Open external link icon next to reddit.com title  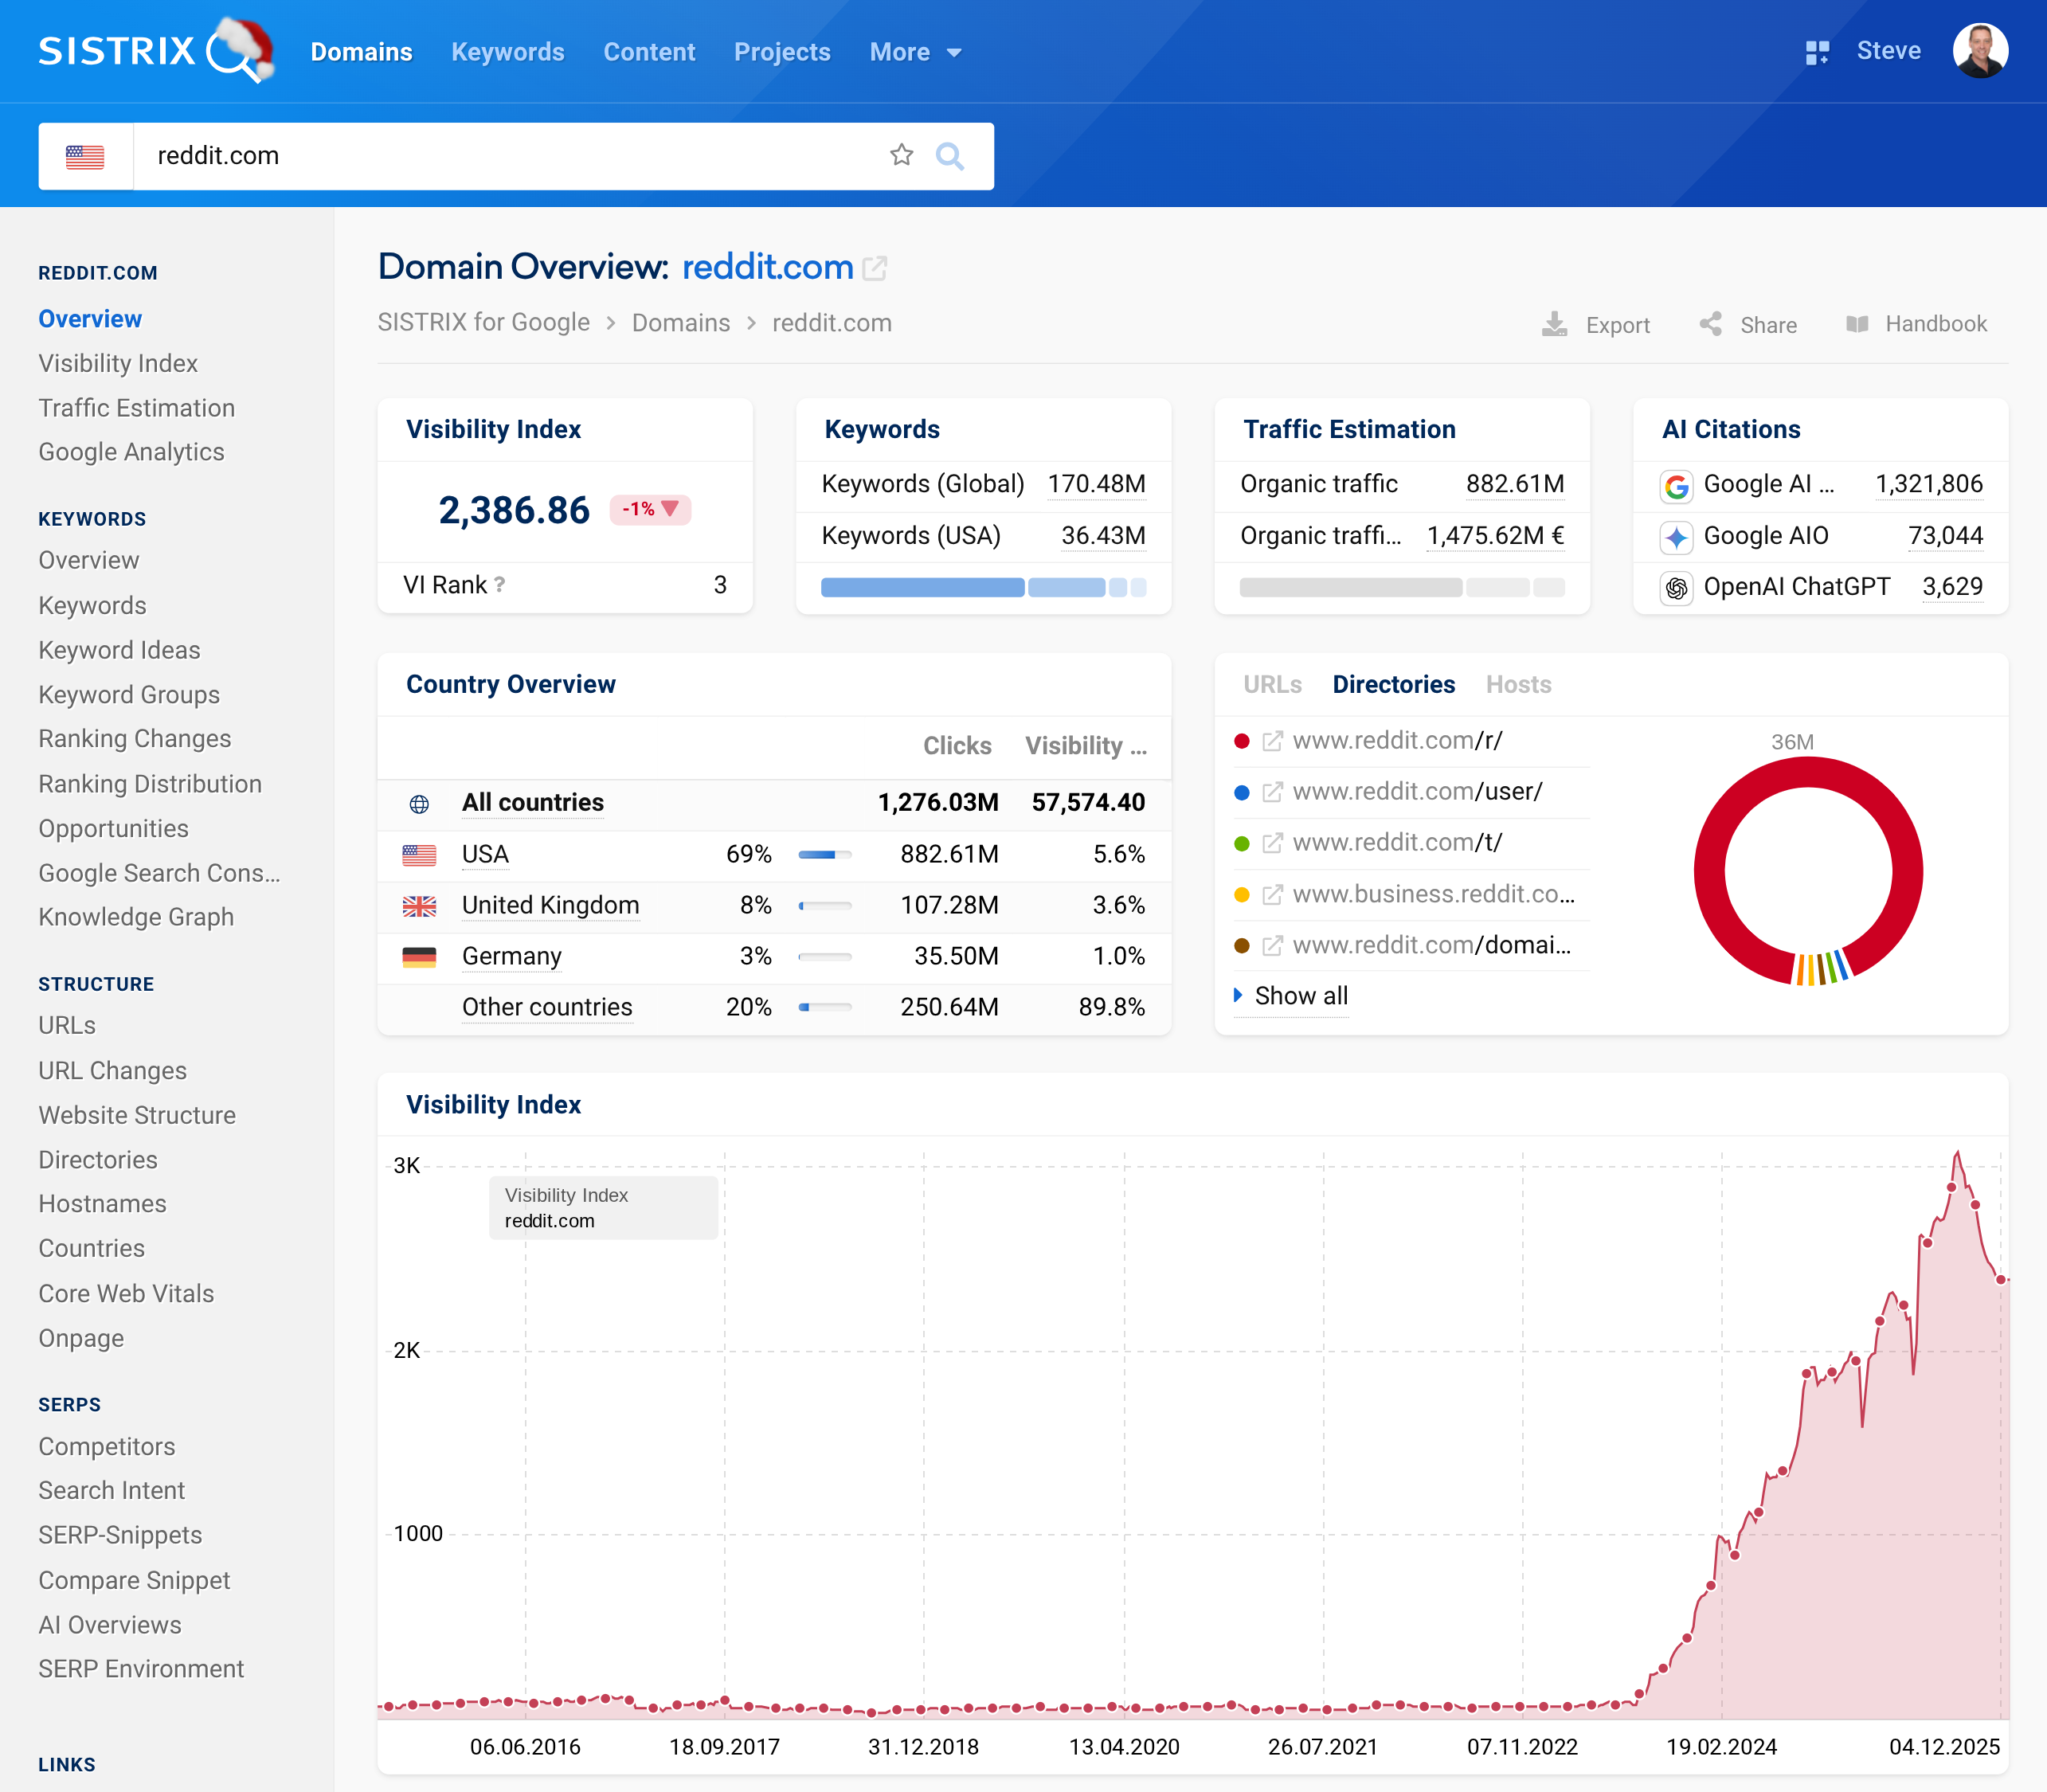click(x=875, y=268)
